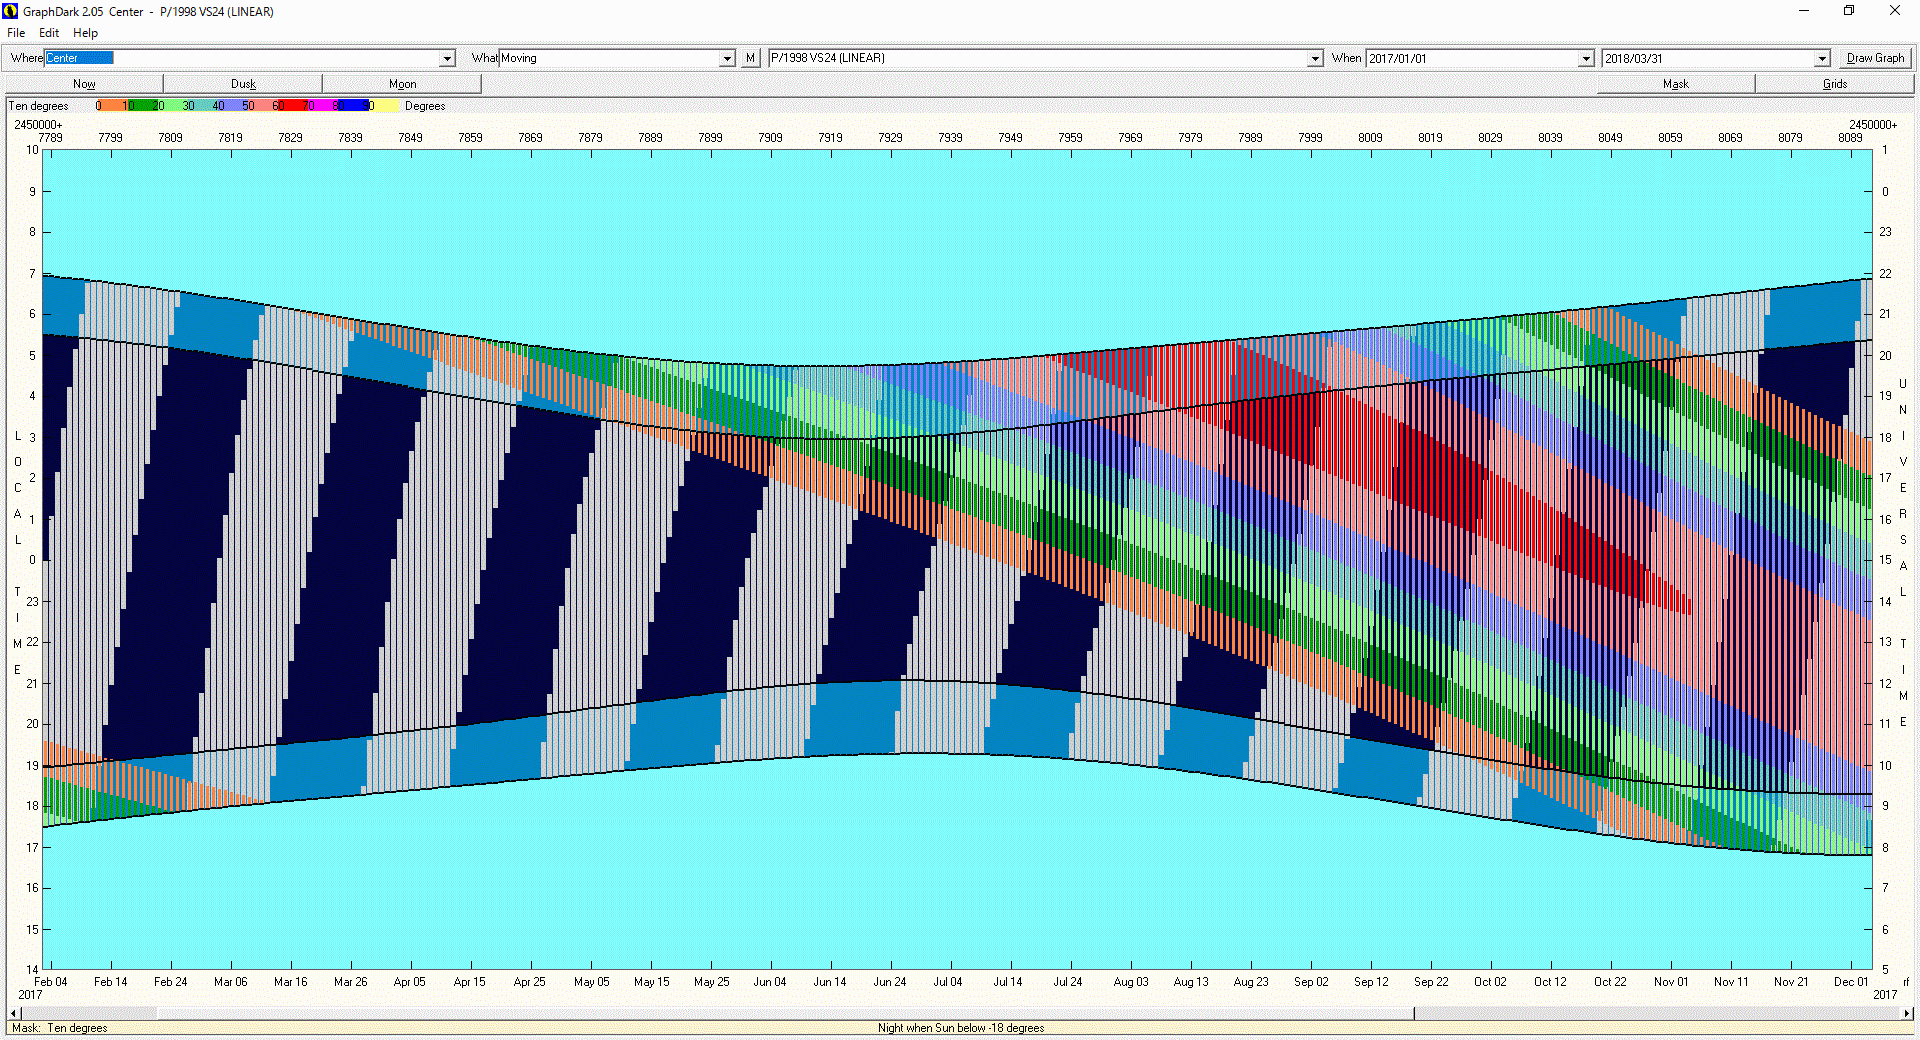Open the Help menu

tap(85, 33)
